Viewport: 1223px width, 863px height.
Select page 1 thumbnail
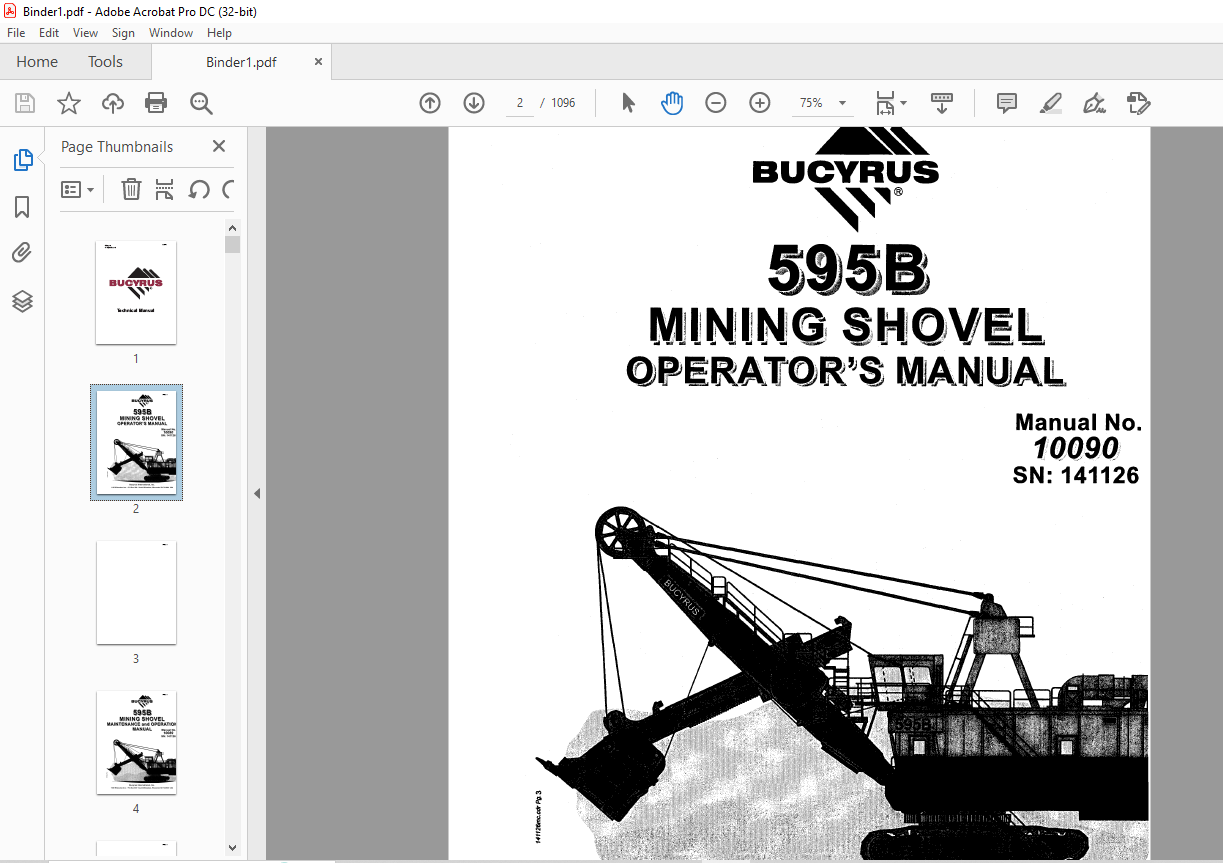[x=136, y=293]
